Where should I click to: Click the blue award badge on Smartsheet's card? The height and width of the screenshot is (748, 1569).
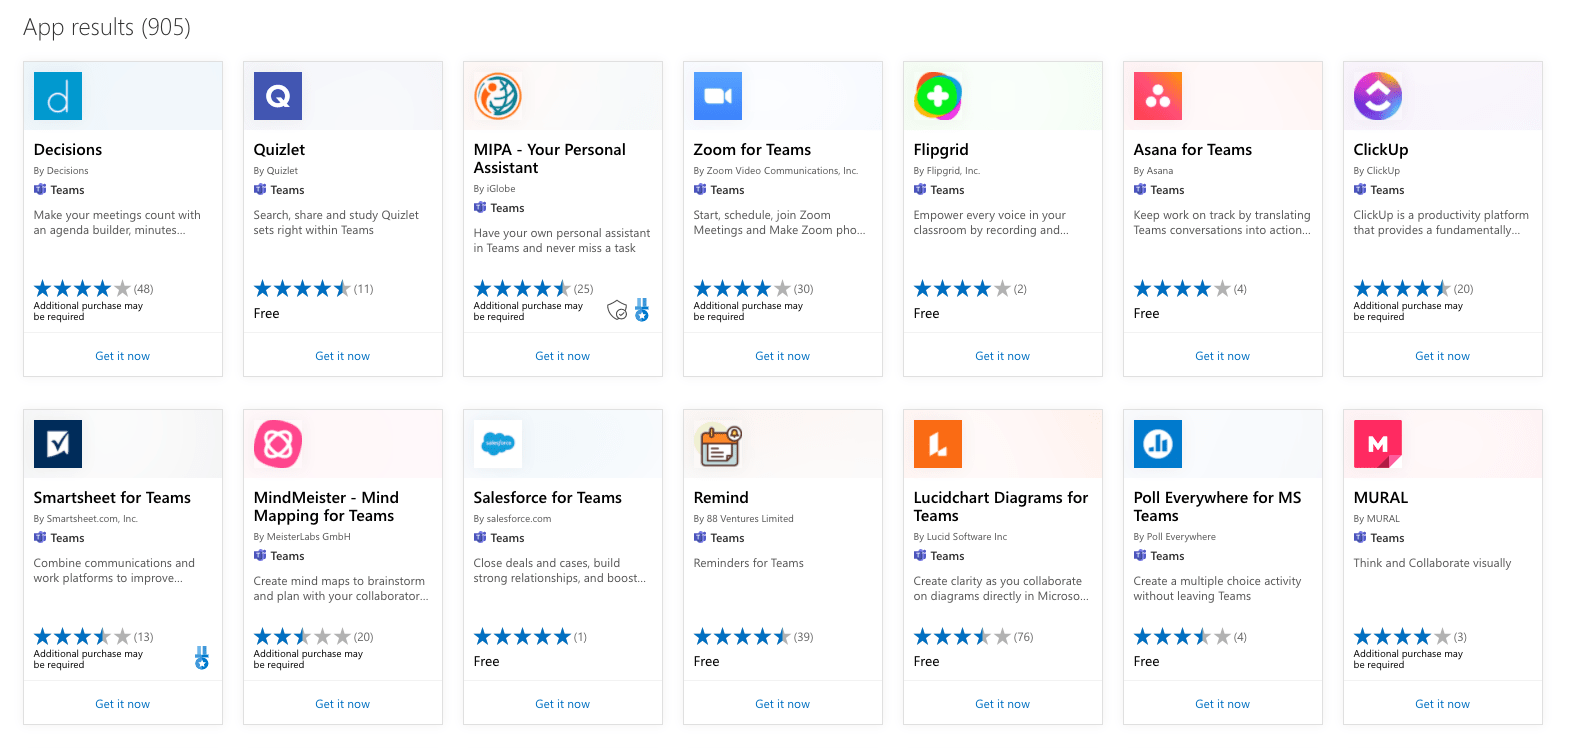pos(201,655)
